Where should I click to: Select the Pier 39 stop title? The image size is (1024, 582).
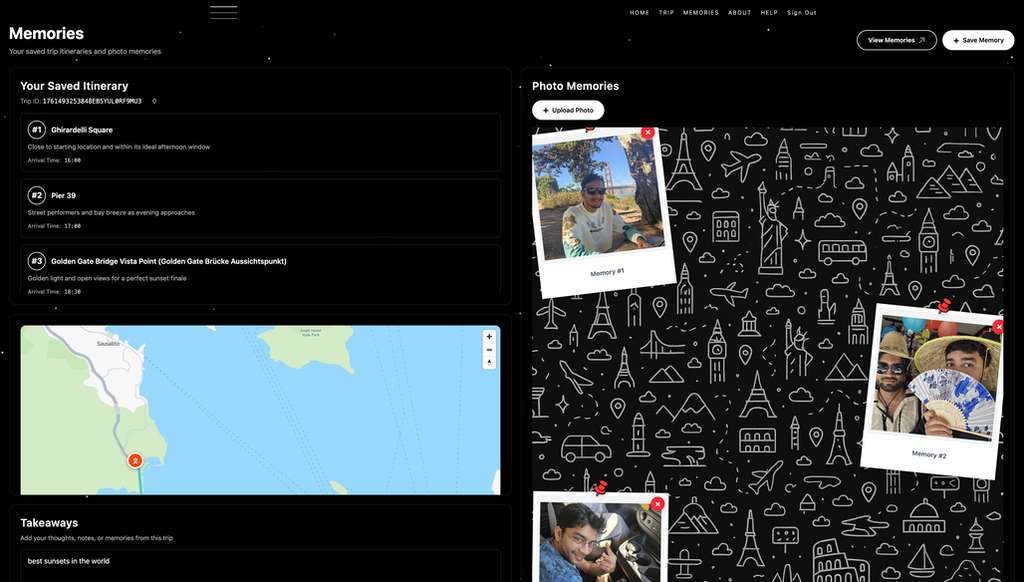(x=63, y=195)
